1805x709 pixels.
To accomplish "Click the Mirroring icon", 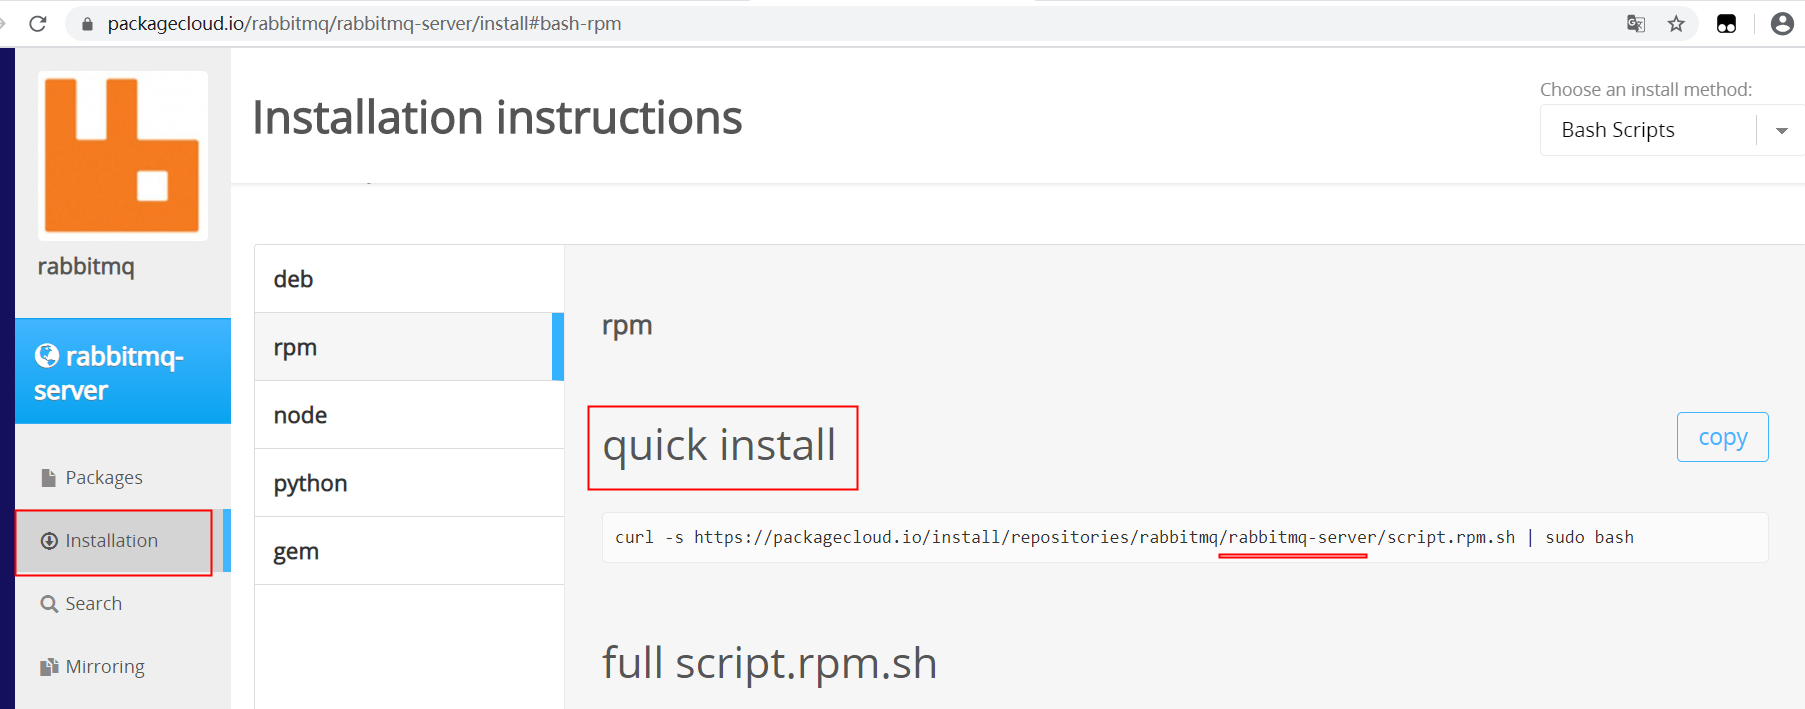I will 49,667.
